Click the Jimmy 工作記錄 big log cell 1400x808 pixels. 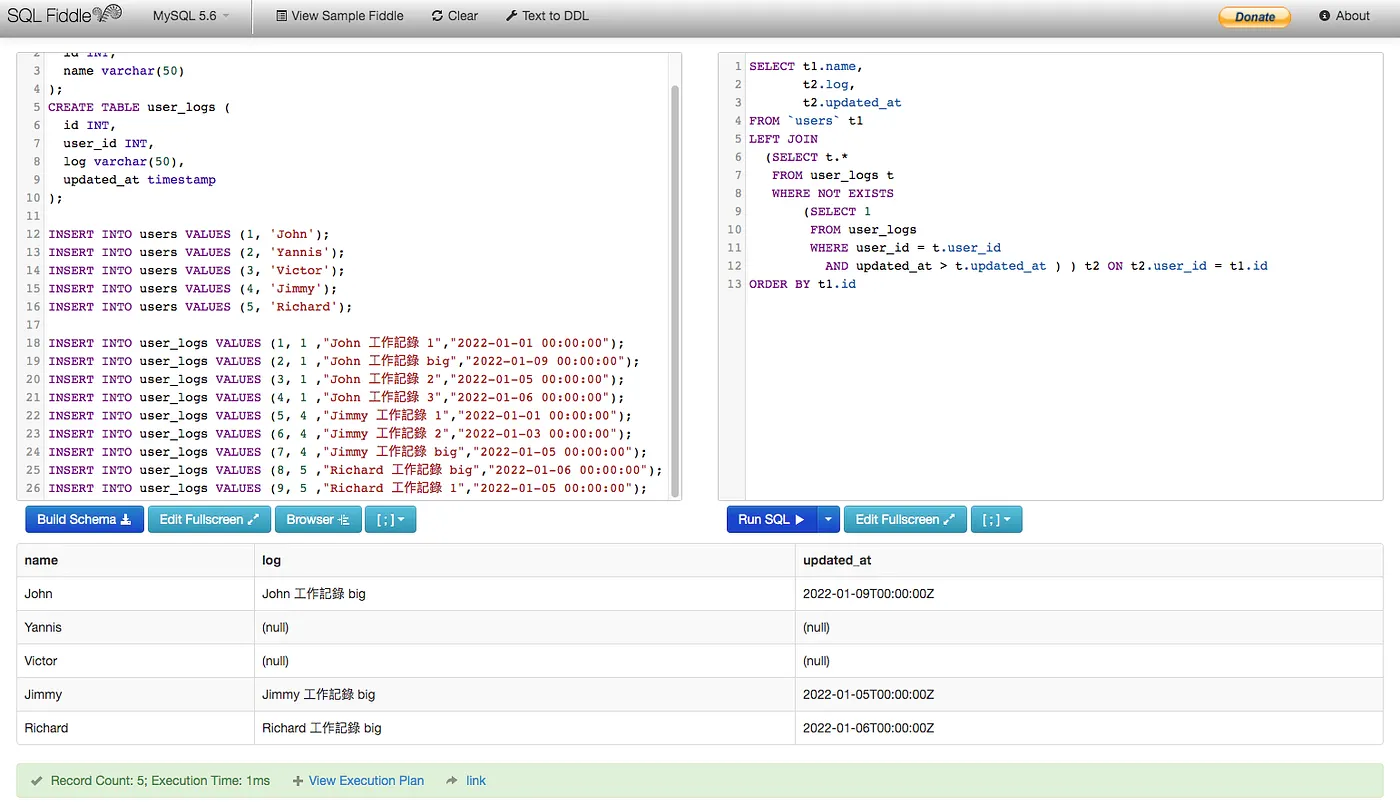pyautogui.click(x=525, y=695)
